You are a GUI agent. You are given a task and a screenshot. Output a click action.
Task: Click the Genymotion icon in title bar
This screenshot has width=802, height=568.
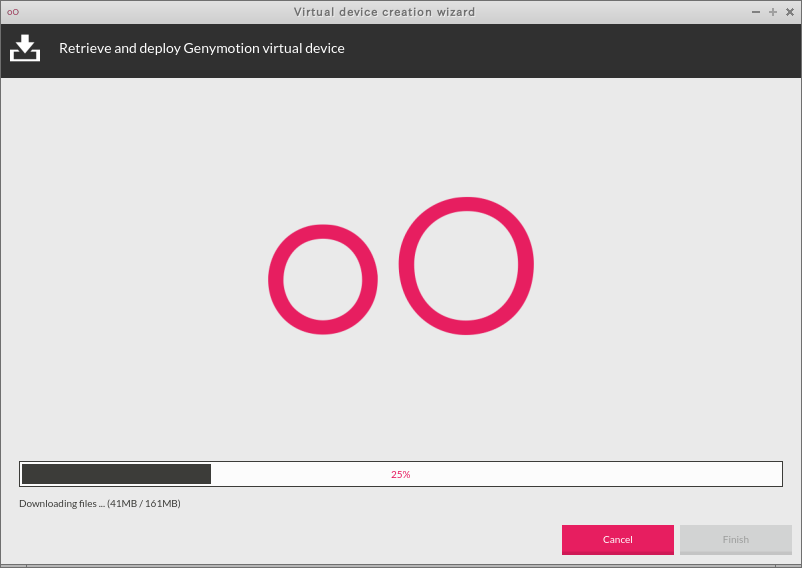(13, 12)
